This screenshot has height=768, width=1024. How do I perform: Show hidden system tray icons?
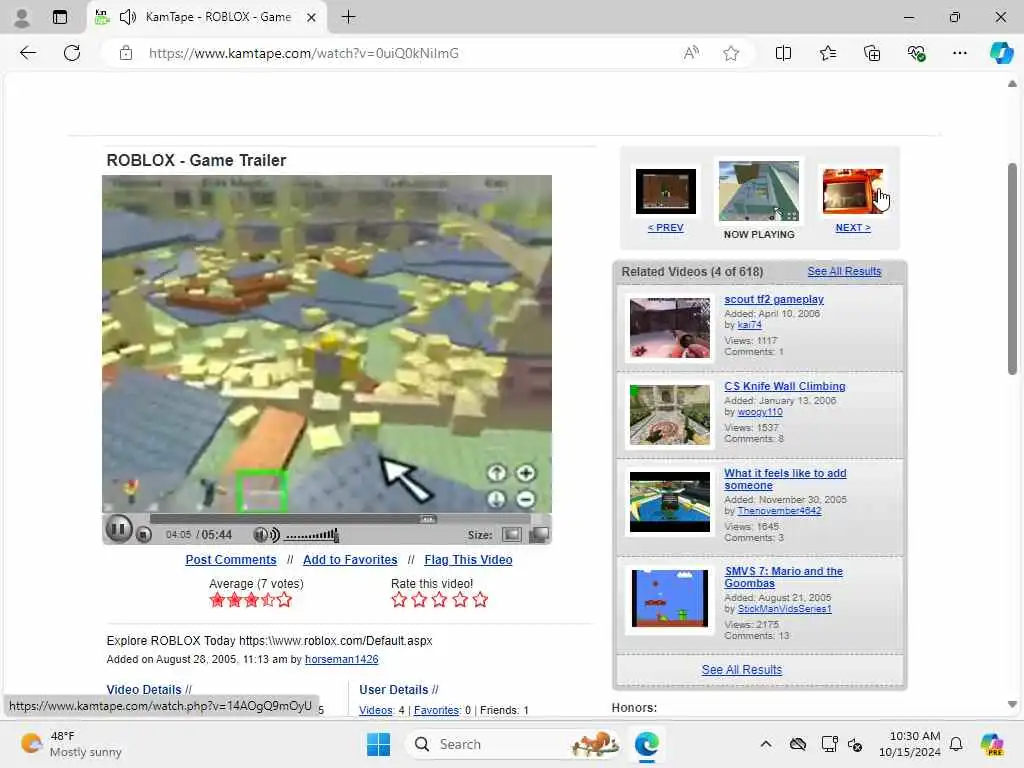[x=765, y=744]
